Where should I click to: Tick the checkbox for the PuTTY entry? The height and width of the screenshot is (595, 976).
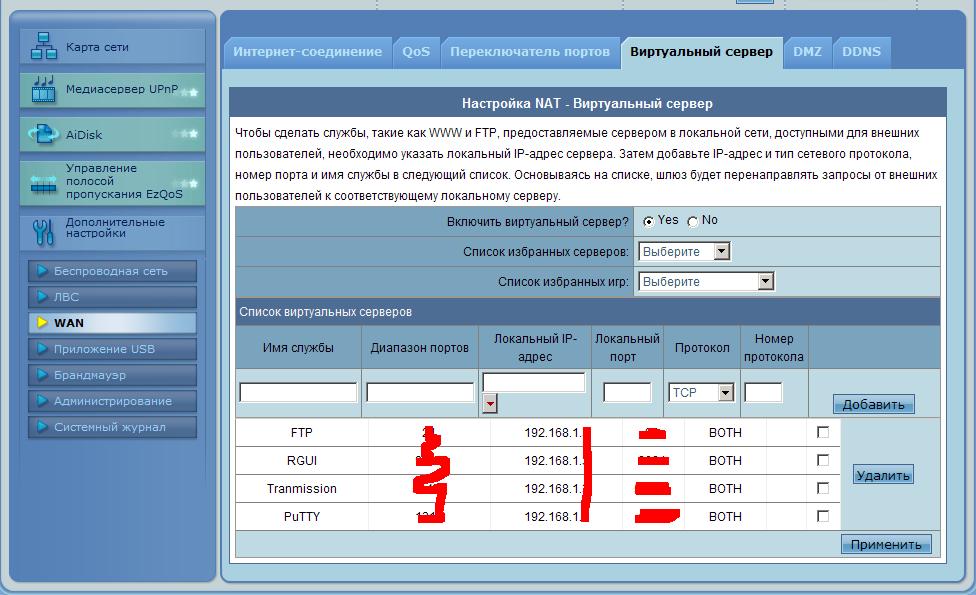[x=823, y=517]
